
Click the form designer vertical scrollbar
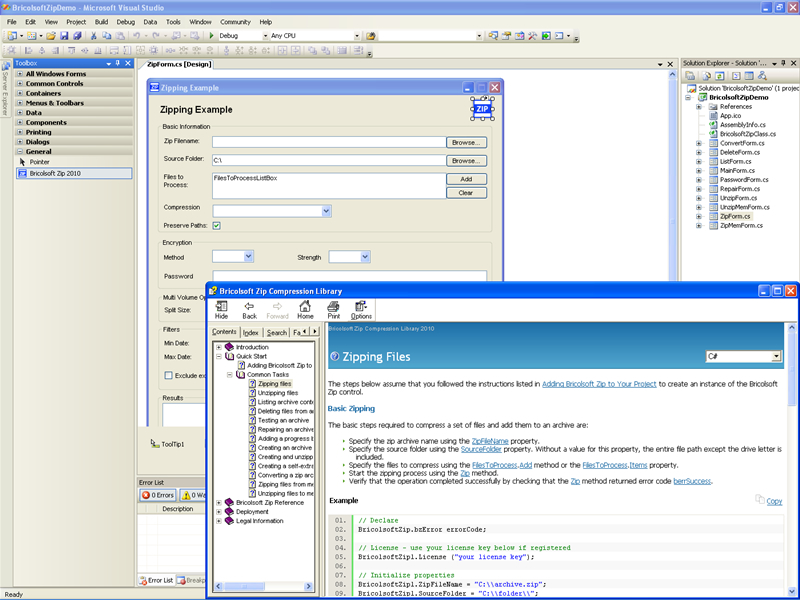coord(672,175)
